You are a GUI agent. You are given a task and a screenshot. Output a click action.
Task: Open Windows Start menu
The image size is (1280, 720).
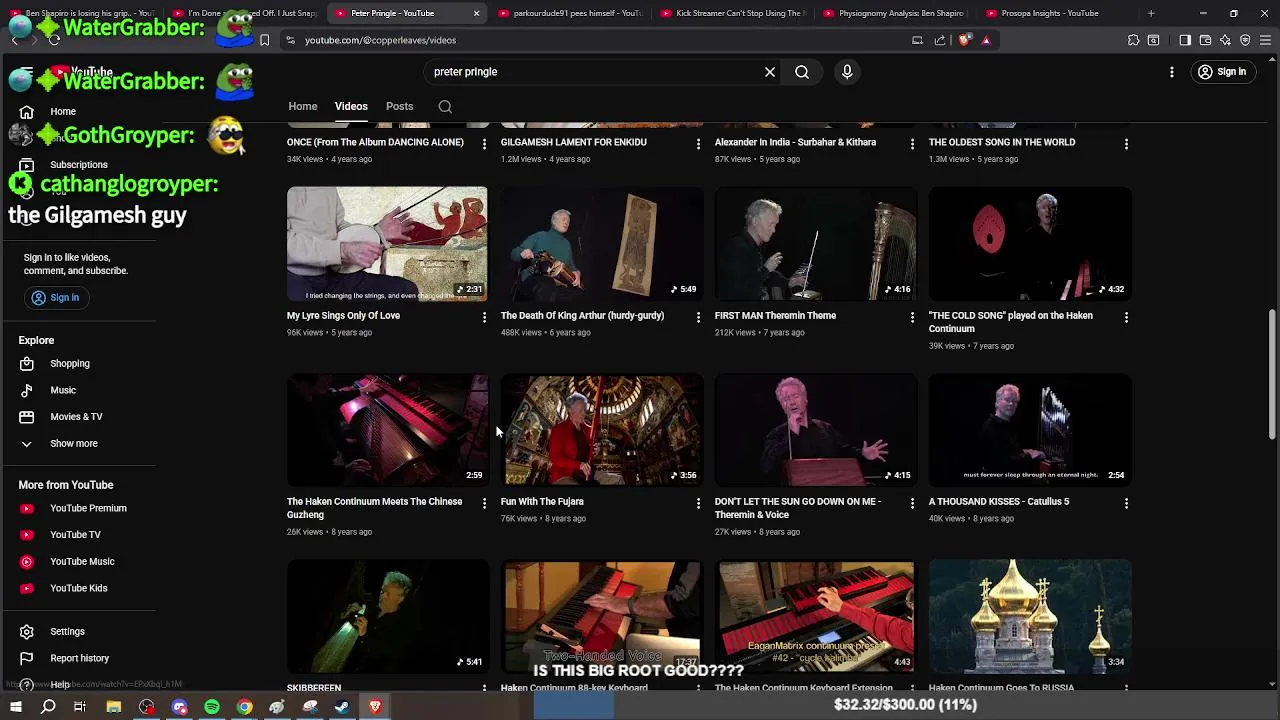tap(16, 707)
